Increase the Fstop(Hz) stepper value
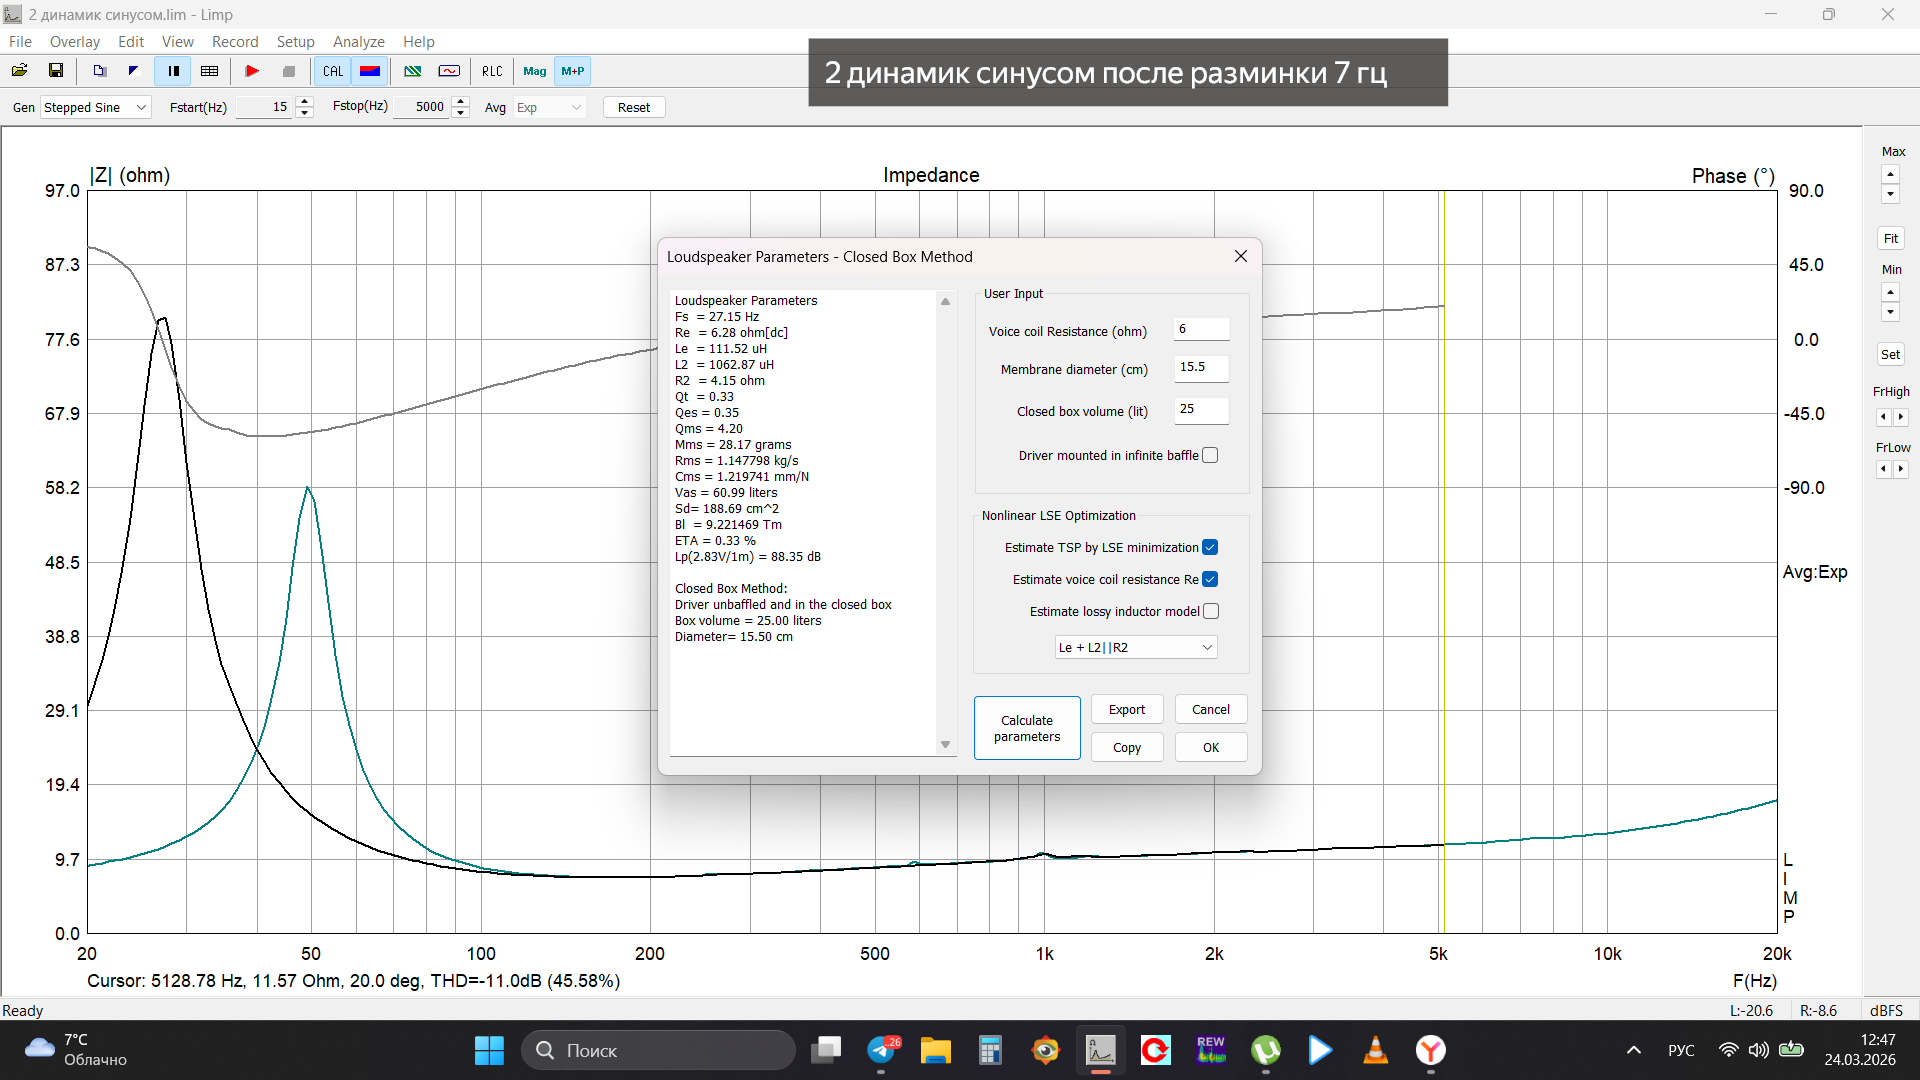 (x=461, y=101)
